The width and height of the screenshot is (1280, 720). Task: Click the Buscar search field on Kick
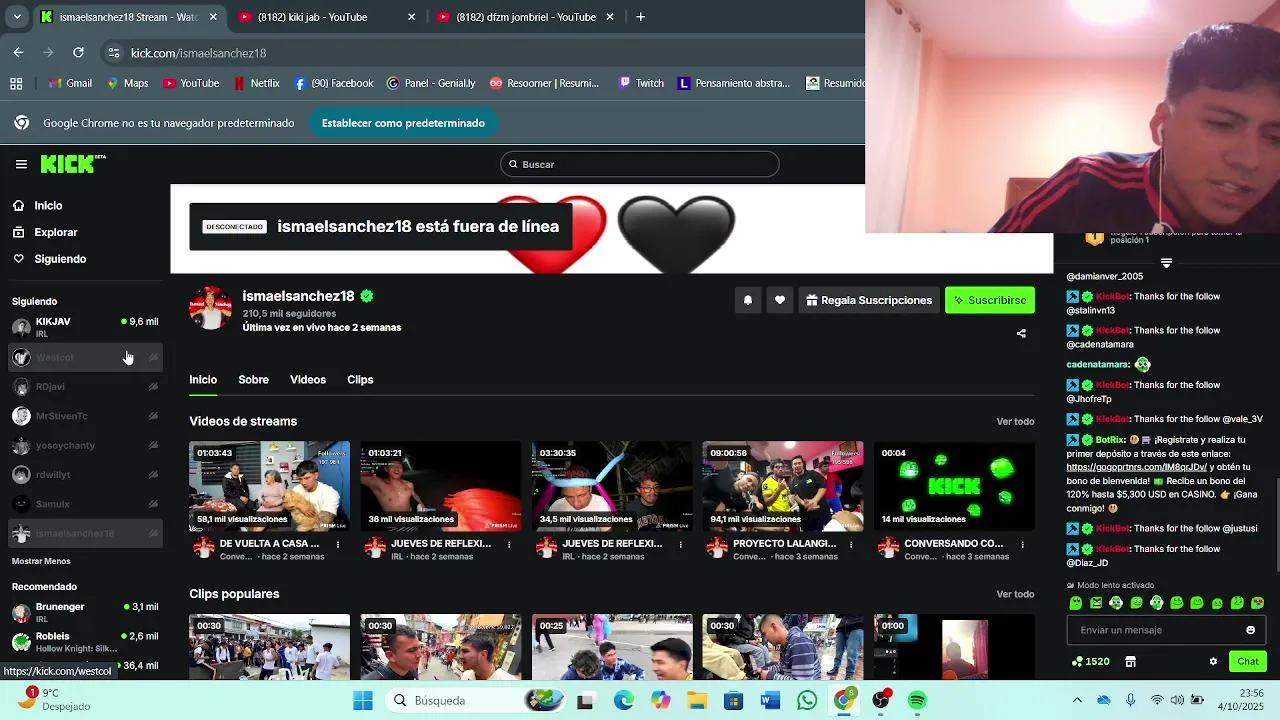640,164
